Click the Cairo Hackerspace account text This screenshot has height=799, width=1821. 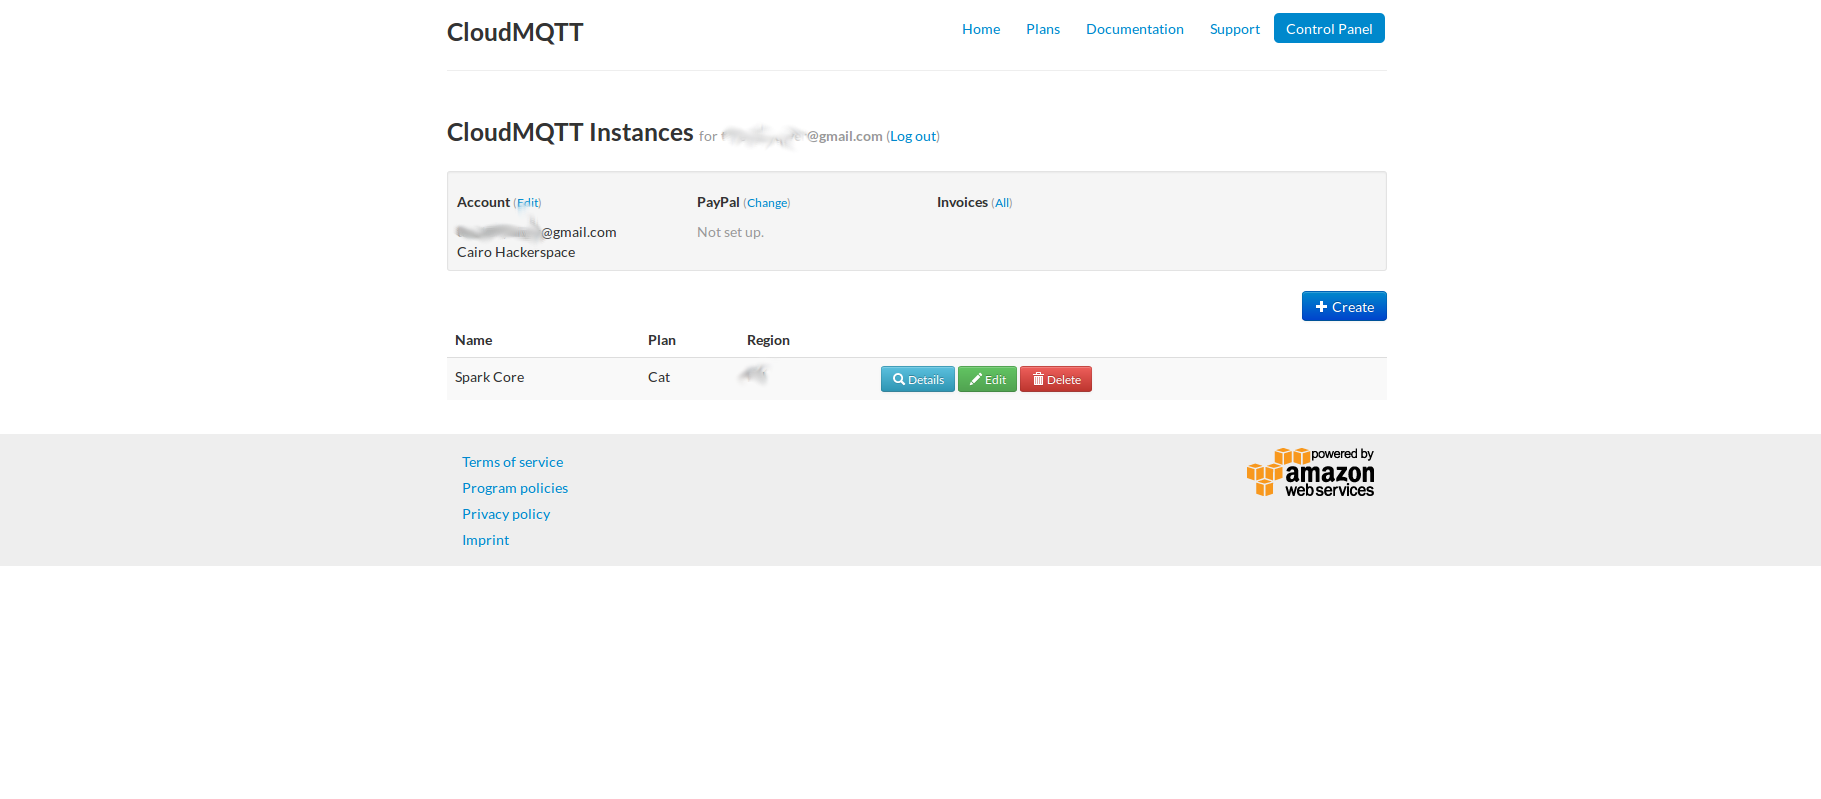pos(516,252)
